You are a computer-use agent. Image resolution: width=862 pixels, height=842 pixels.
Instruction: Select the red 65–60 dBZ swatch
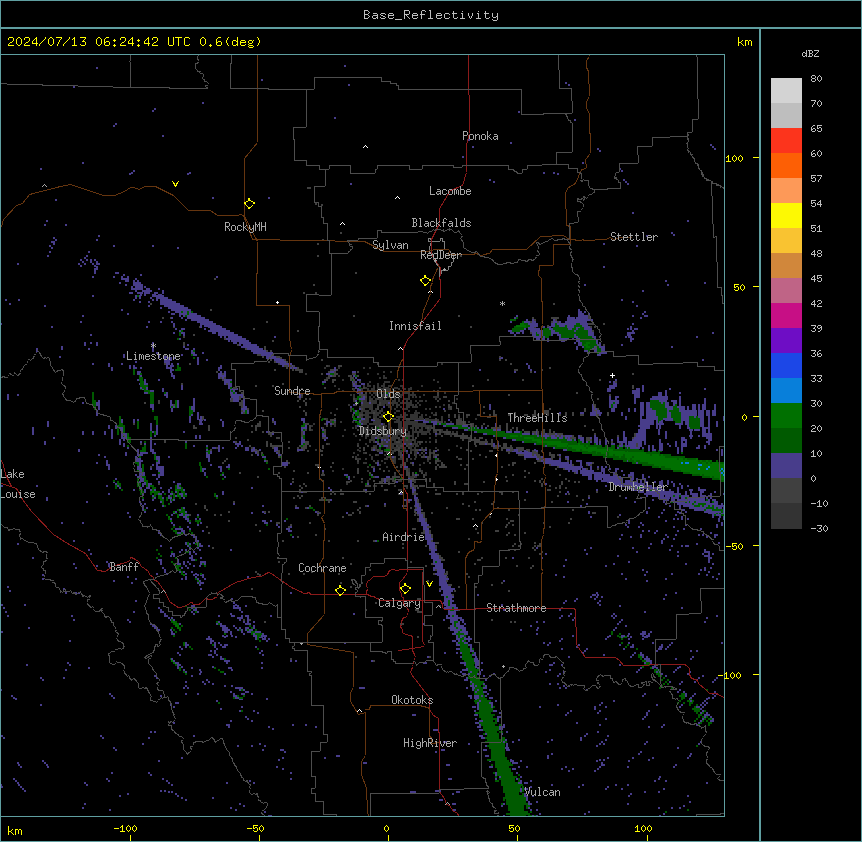(786, 141)
